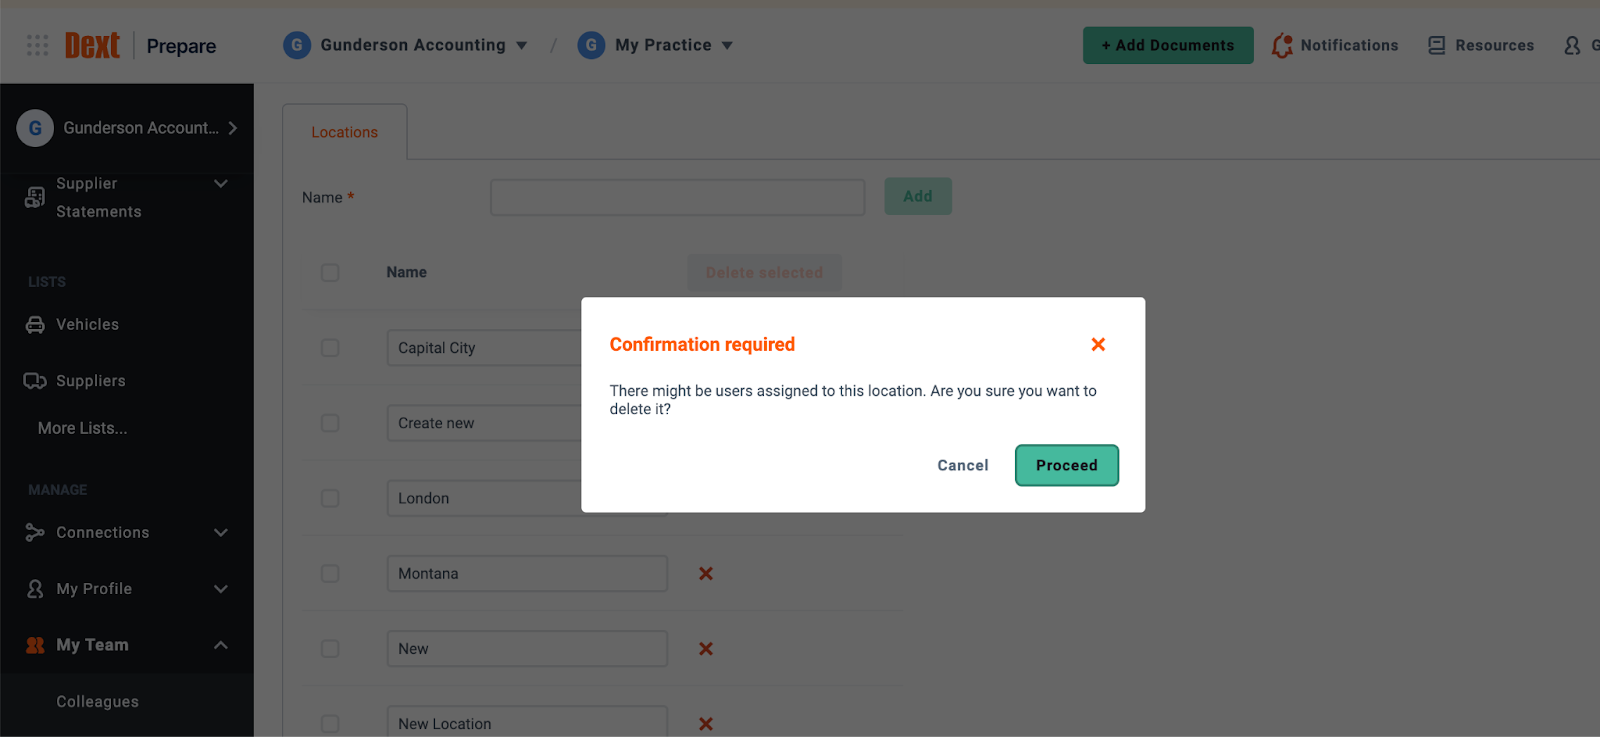Viewport: 1600px width, 737px height.
Task: Open the apps grid launcher icon
Action: [x=37, y=45]
